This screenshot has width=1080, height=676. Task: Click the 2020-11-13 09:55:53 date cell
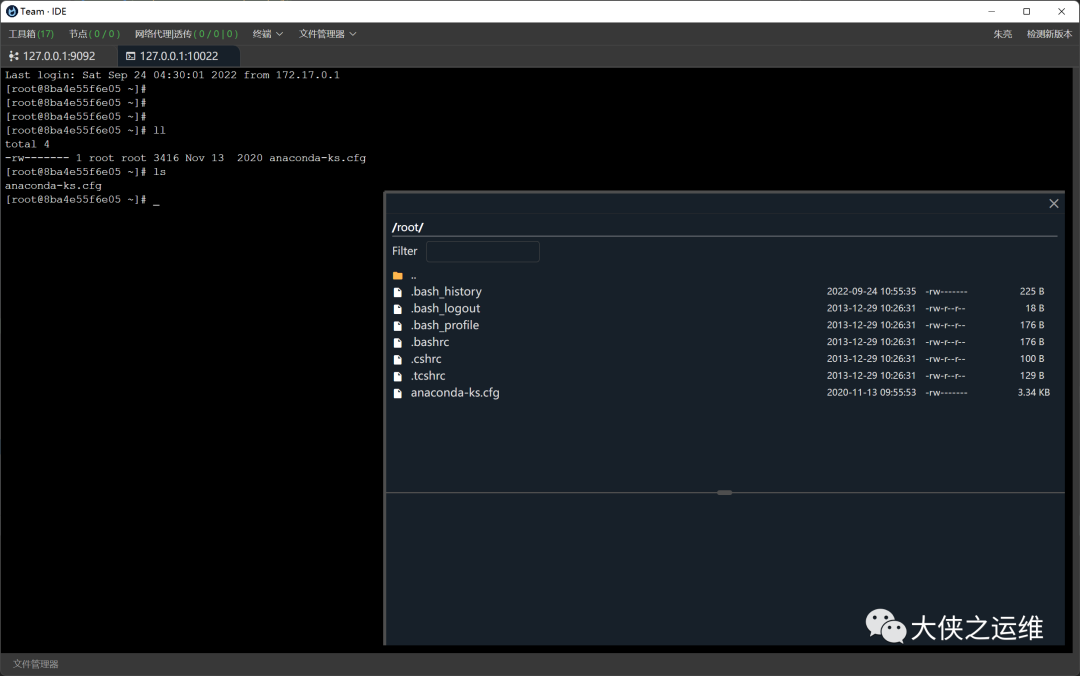point(871,393)
